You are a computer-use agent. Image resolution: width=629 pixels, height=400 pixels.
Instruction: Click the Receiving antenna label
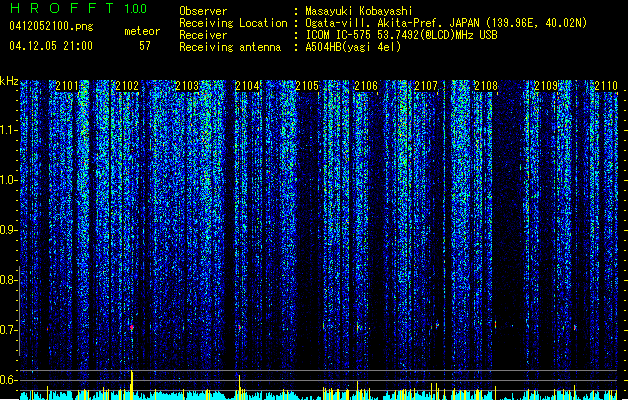tap(230, 47)
